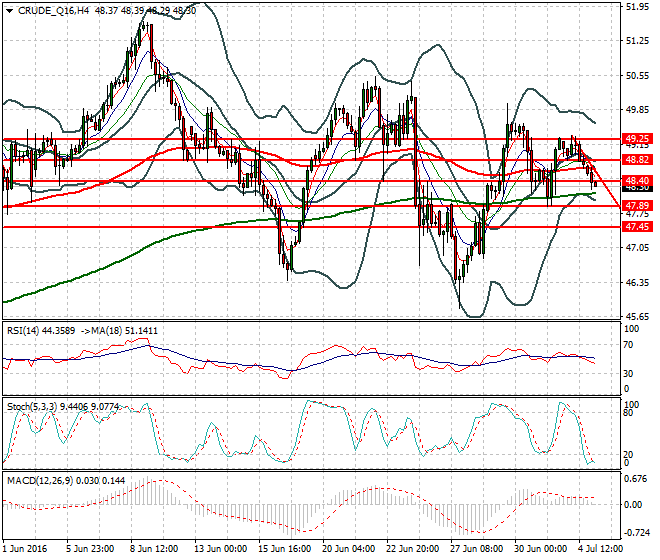660x560 pixels.
Task: Select the 15 Jun 16:00 time label
Action: point(284,549)
